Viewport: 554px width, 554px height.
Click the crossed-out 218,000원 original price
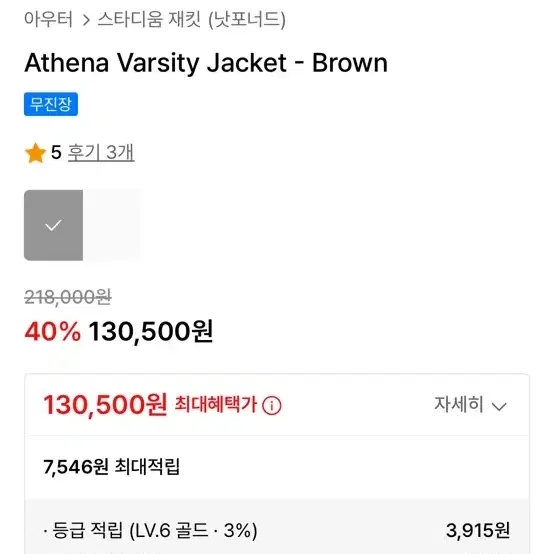click(68, 297)
